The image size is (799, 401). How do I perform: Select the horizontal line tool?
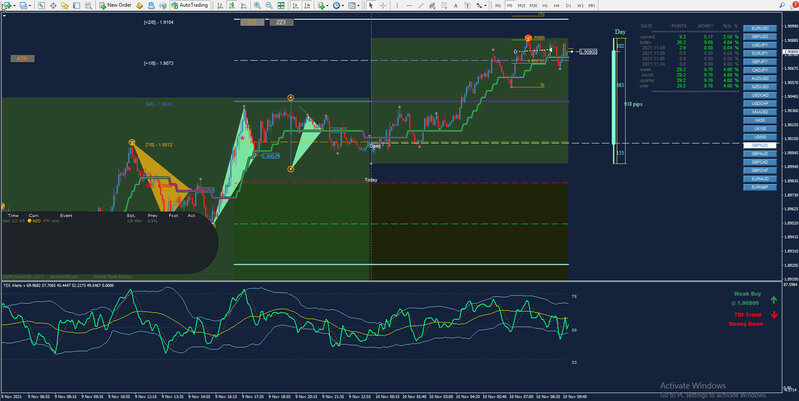pyautogui.click(x=409, y=5)
